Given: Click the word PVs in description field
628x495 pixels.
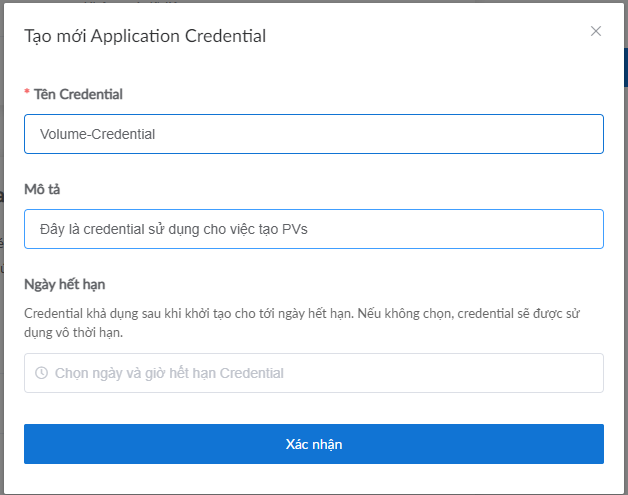Looking at the screenshot, I should 296,229.
